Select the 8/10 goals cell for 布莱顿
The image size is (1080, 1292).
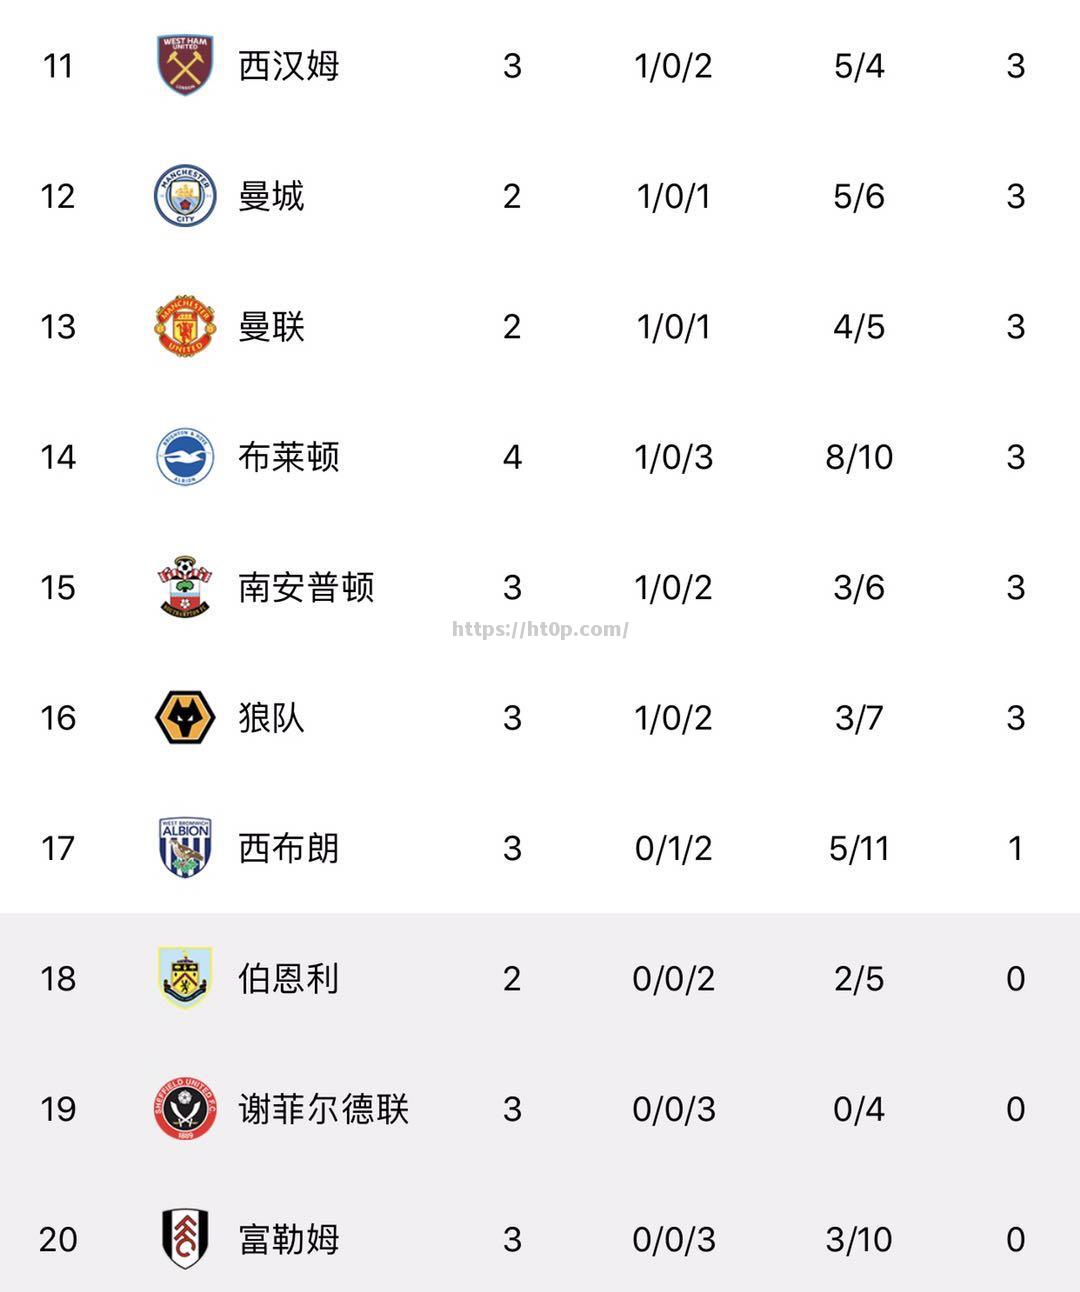[x=859, y=457]
